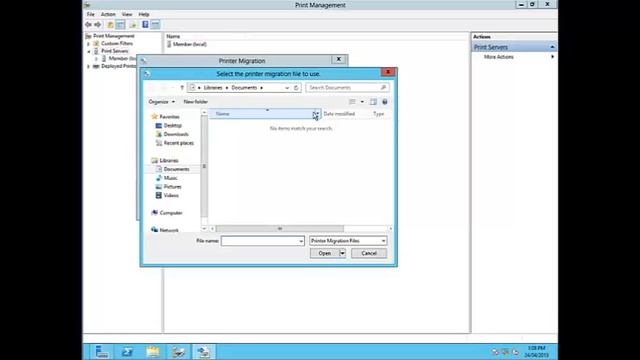Open the Action menu

(x=108, y=14)
